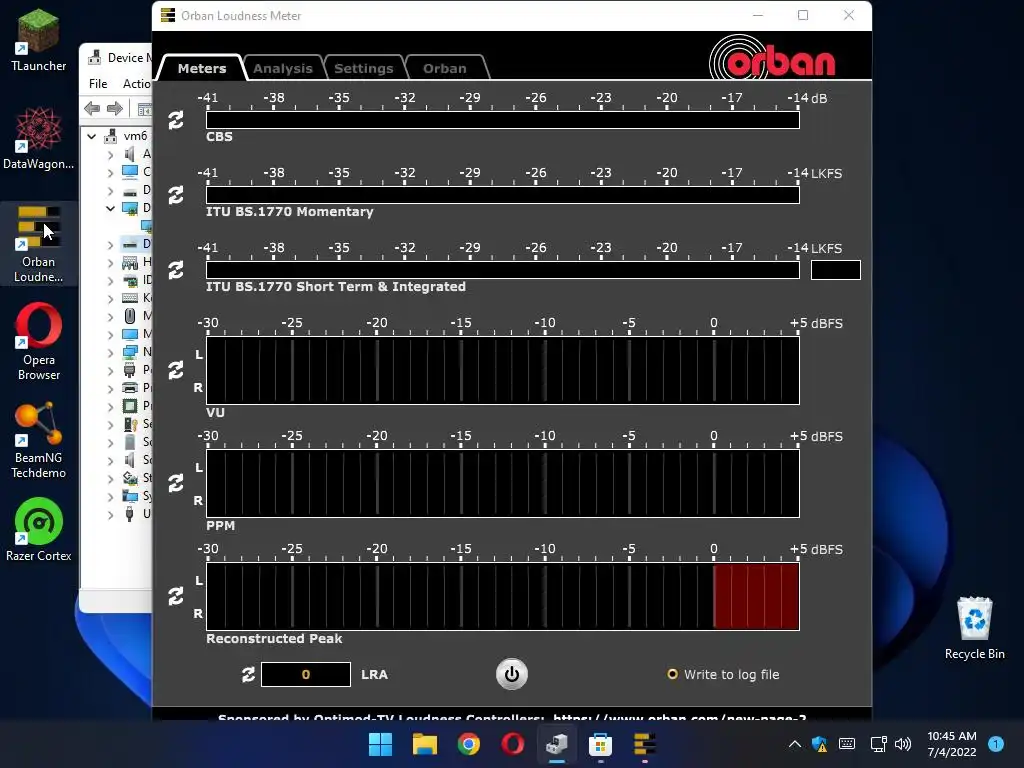This screenshot has height=768, width=1024.
Task: Open the DataWagon desktop shortcut
Action: (39, 138)
